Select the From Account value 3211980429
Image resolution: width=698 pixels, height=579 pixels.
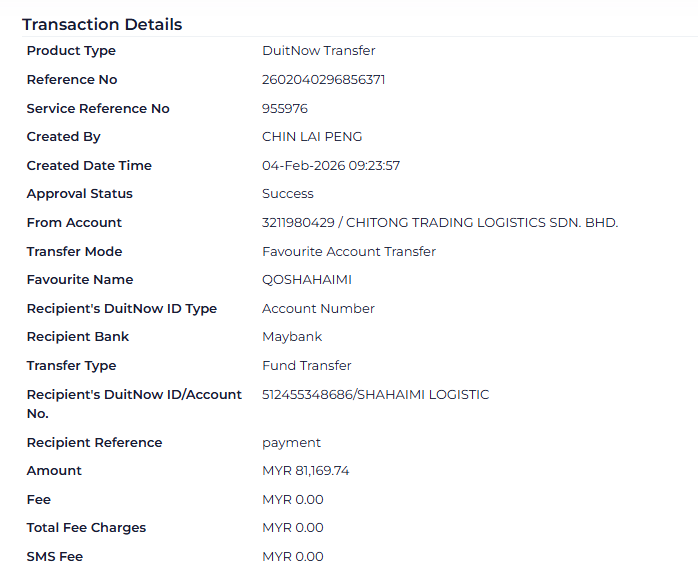pyautogui.click(x=299, y=223)
